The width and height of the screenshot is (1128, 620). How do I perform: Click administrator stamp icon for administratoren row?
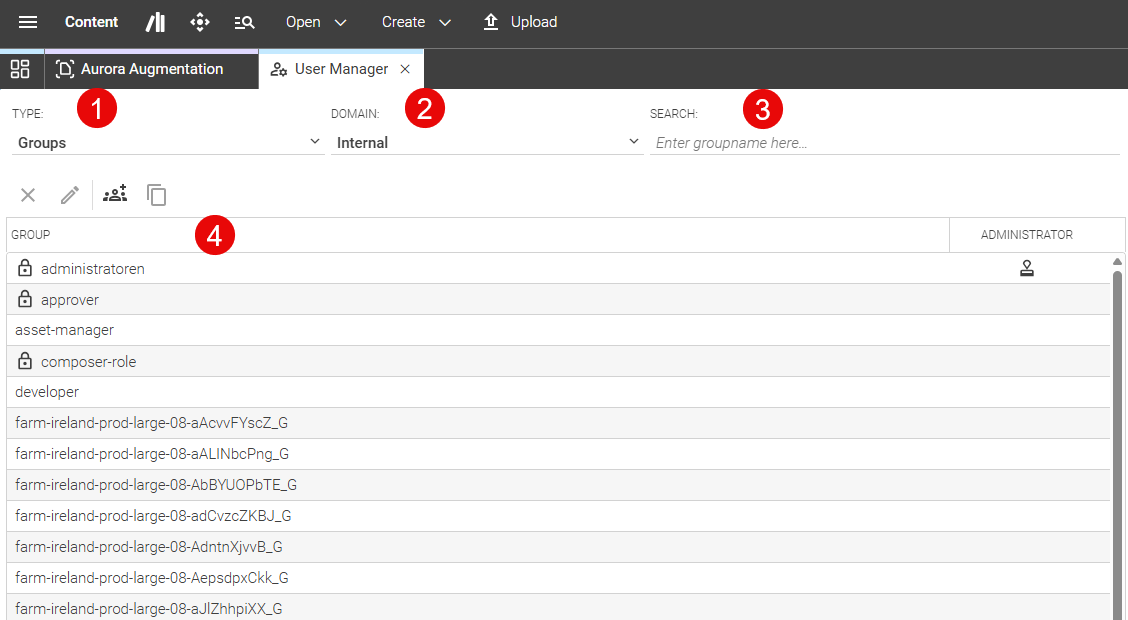coord(1026,268)
